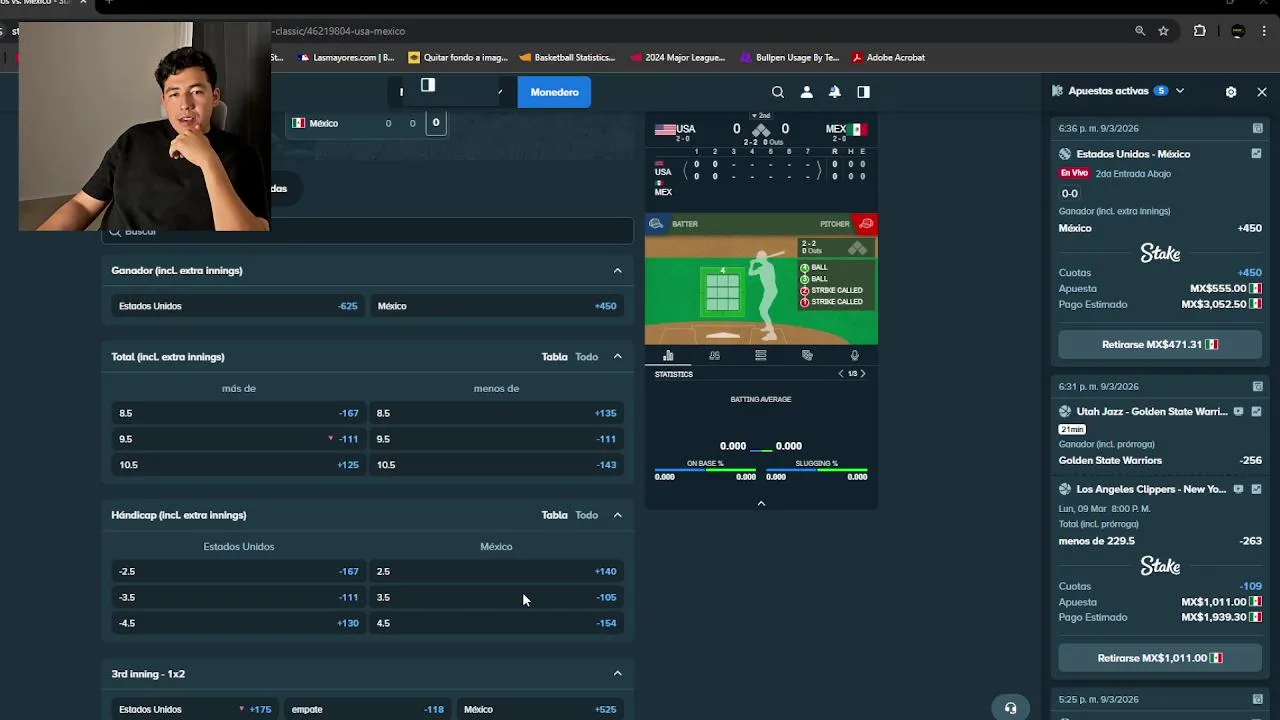Open Basketball Statistics bookmark

click(x=567, y=58)
